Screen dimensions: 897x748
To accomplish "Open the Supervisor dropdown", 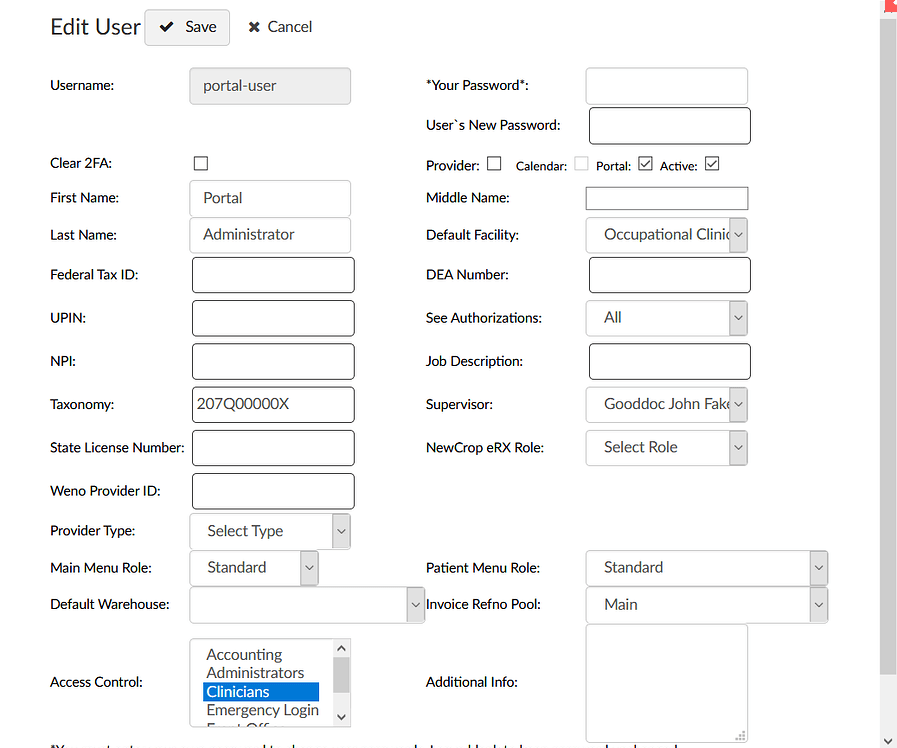I will click(x=737, y=405).
